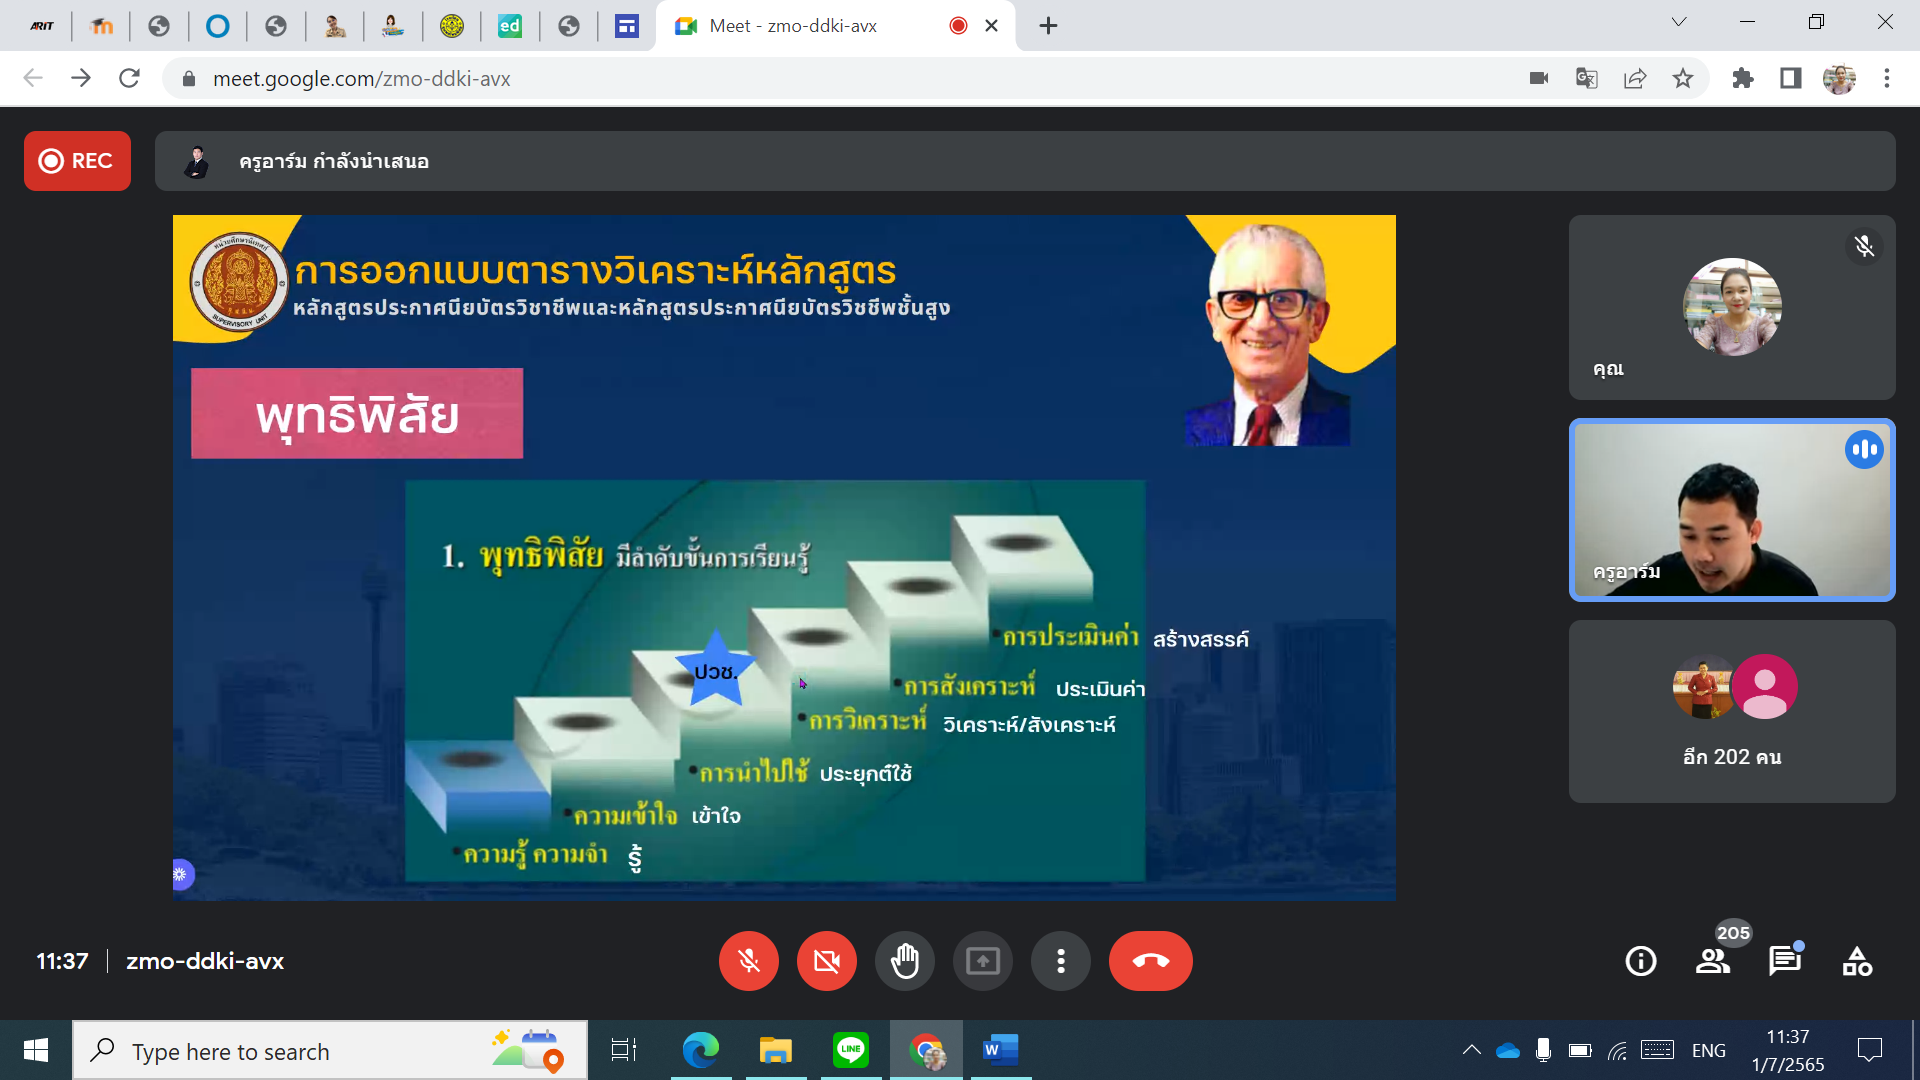Click the touch keyboard tray icon

coord(1657,1050)
